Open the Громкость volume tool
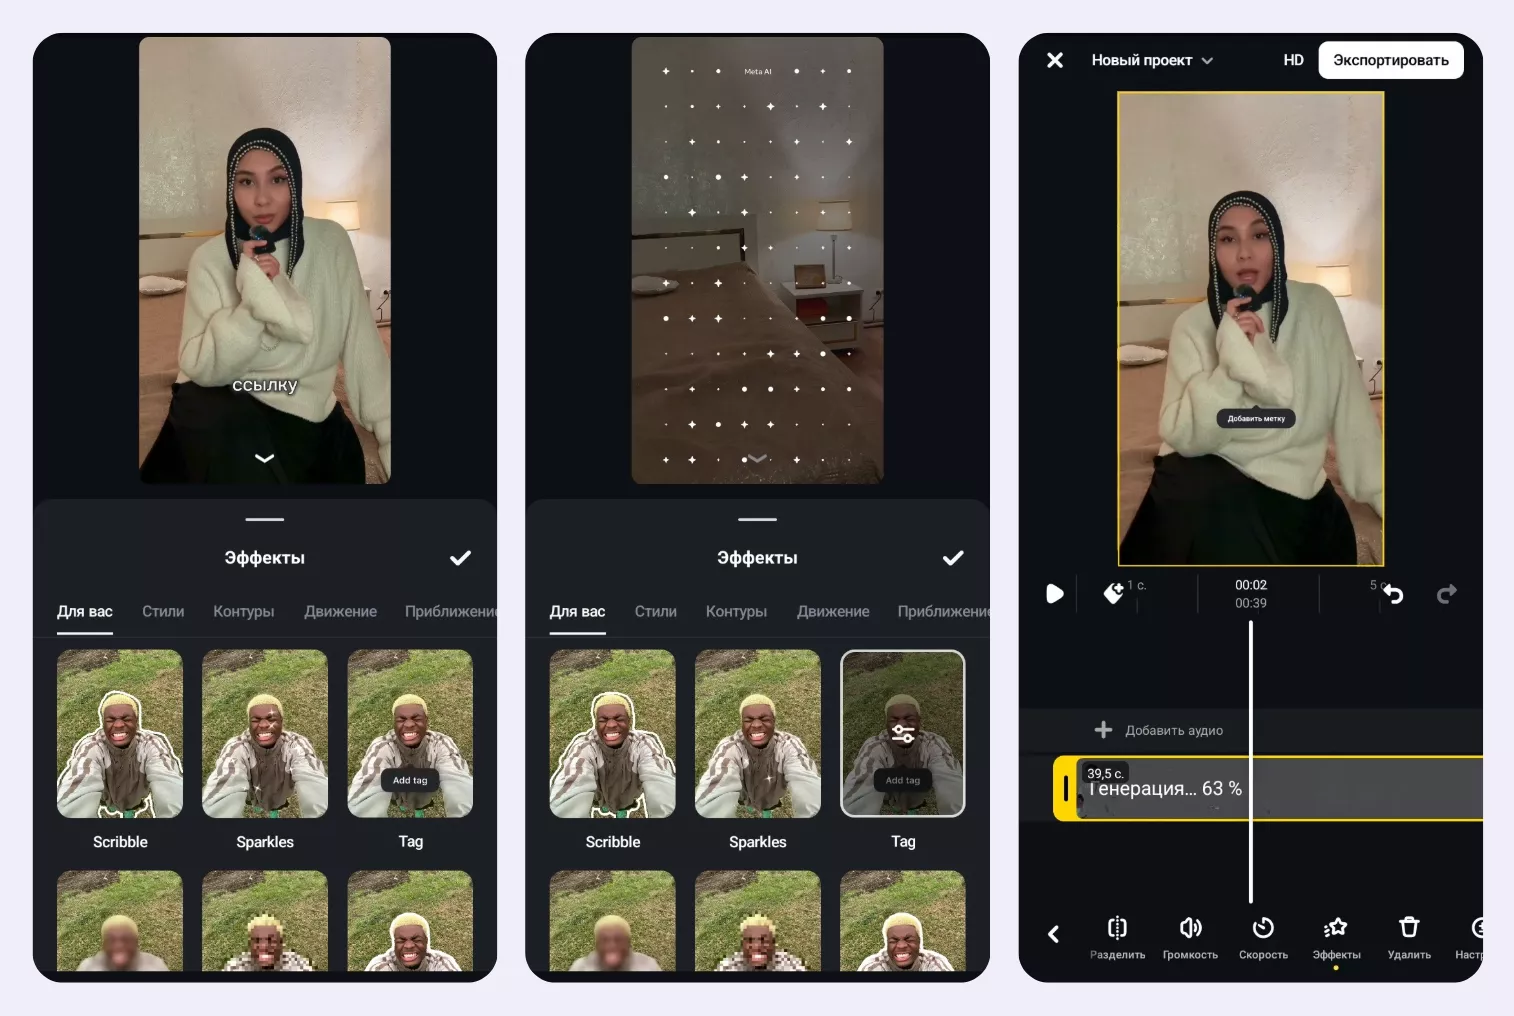 click(1190, 937)
